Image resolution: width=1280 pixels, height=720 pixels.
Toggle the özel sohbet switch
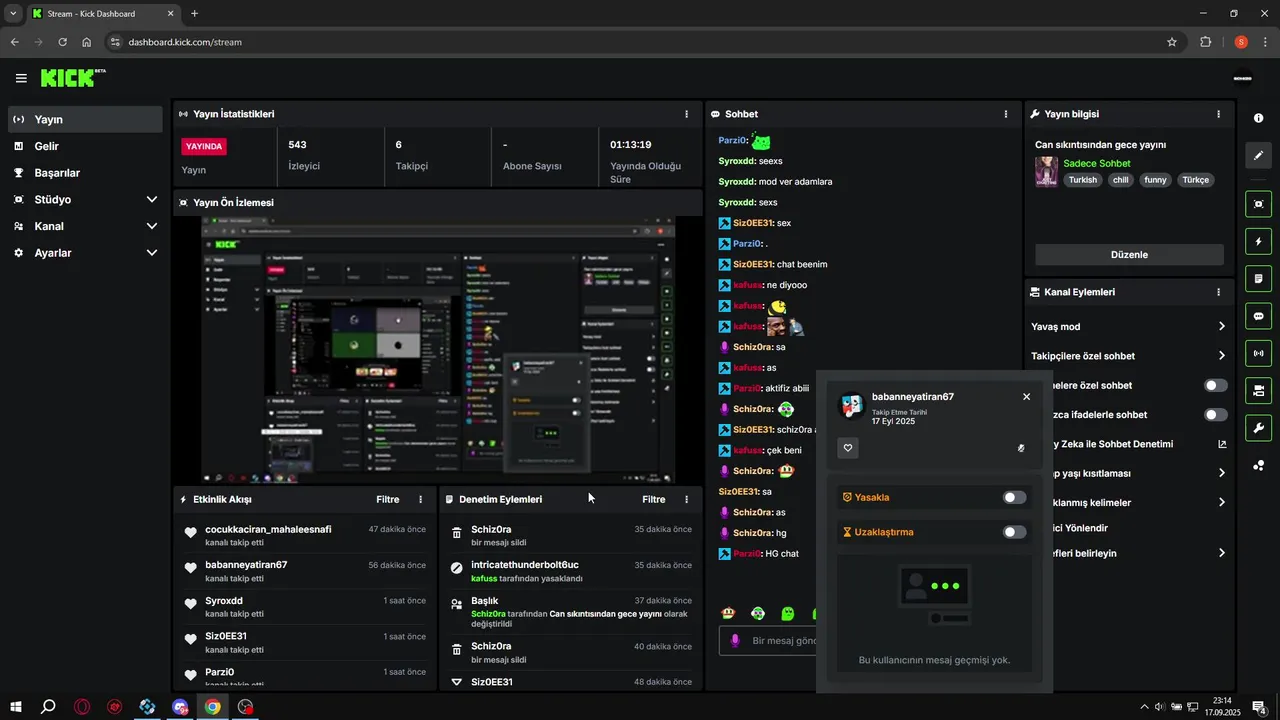click(x=1216, y=385)
